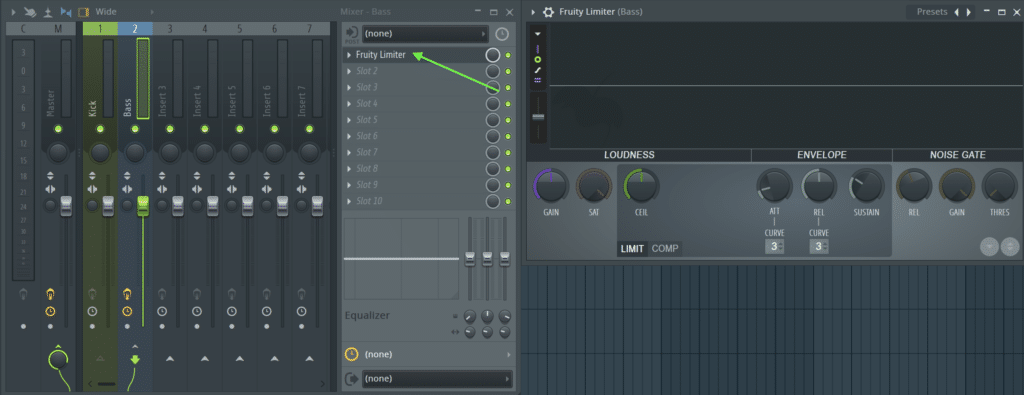Click the Presets label in Fruity Limiter
The height and width of the screenshot is (395, 1024).
coord(932,12)
